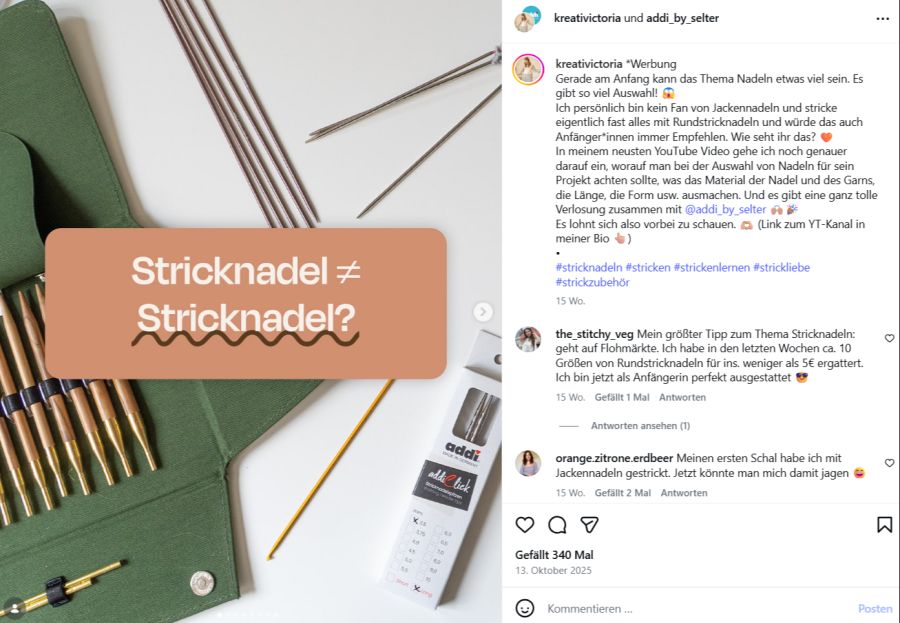Share the post via paper plane icon
Screen dimensions: 900x623
click(589, 525)
